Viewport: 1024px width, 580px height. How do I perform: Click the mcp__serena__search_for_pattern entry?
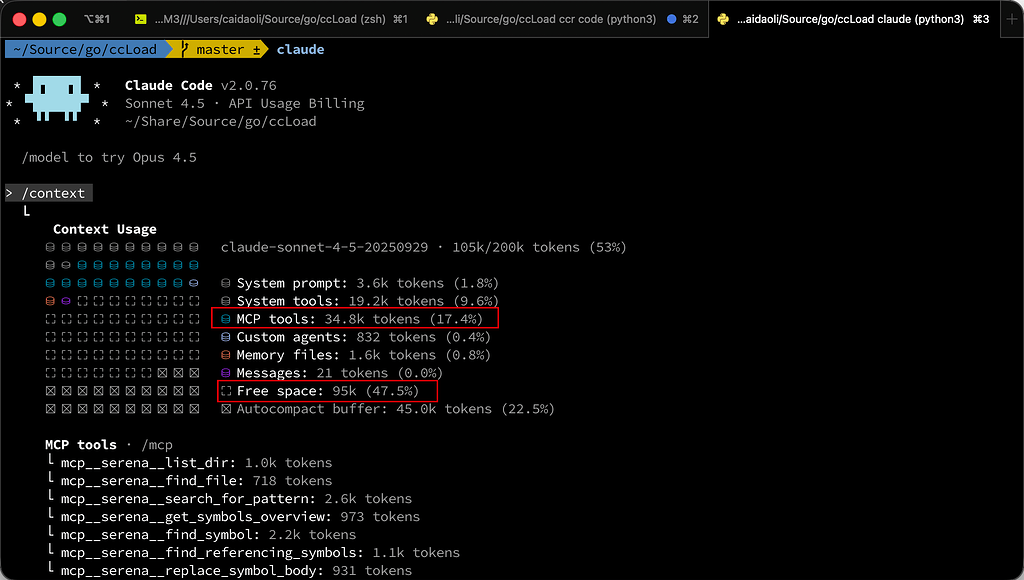[x=236, y=498]
